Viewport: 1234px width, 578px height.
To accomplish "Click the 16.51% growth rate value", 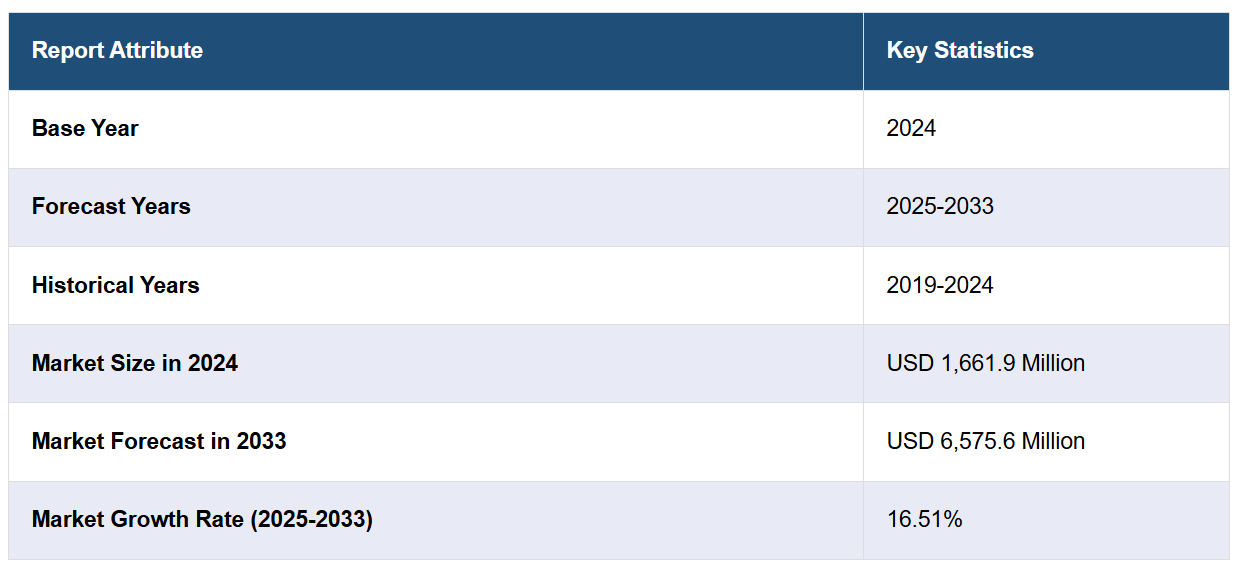I will (924, 519).
